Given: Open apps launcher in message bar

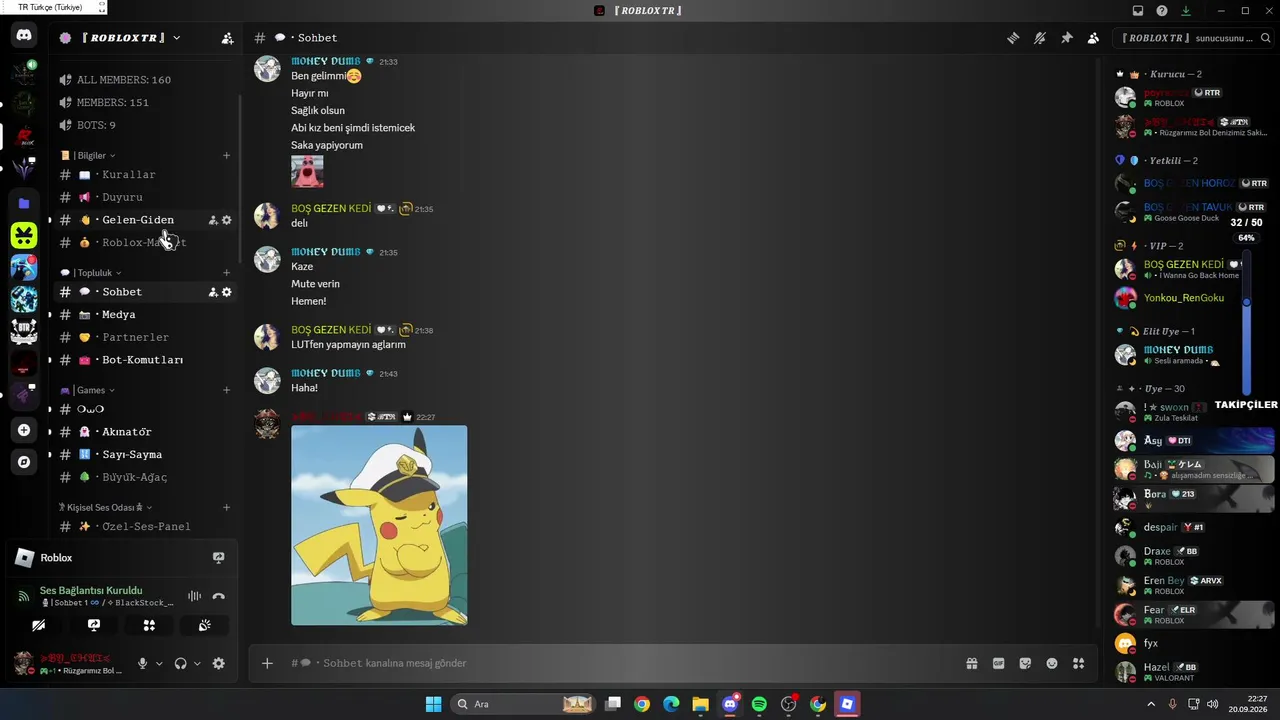Looking at the screenshot, I should coord(1079,663).
